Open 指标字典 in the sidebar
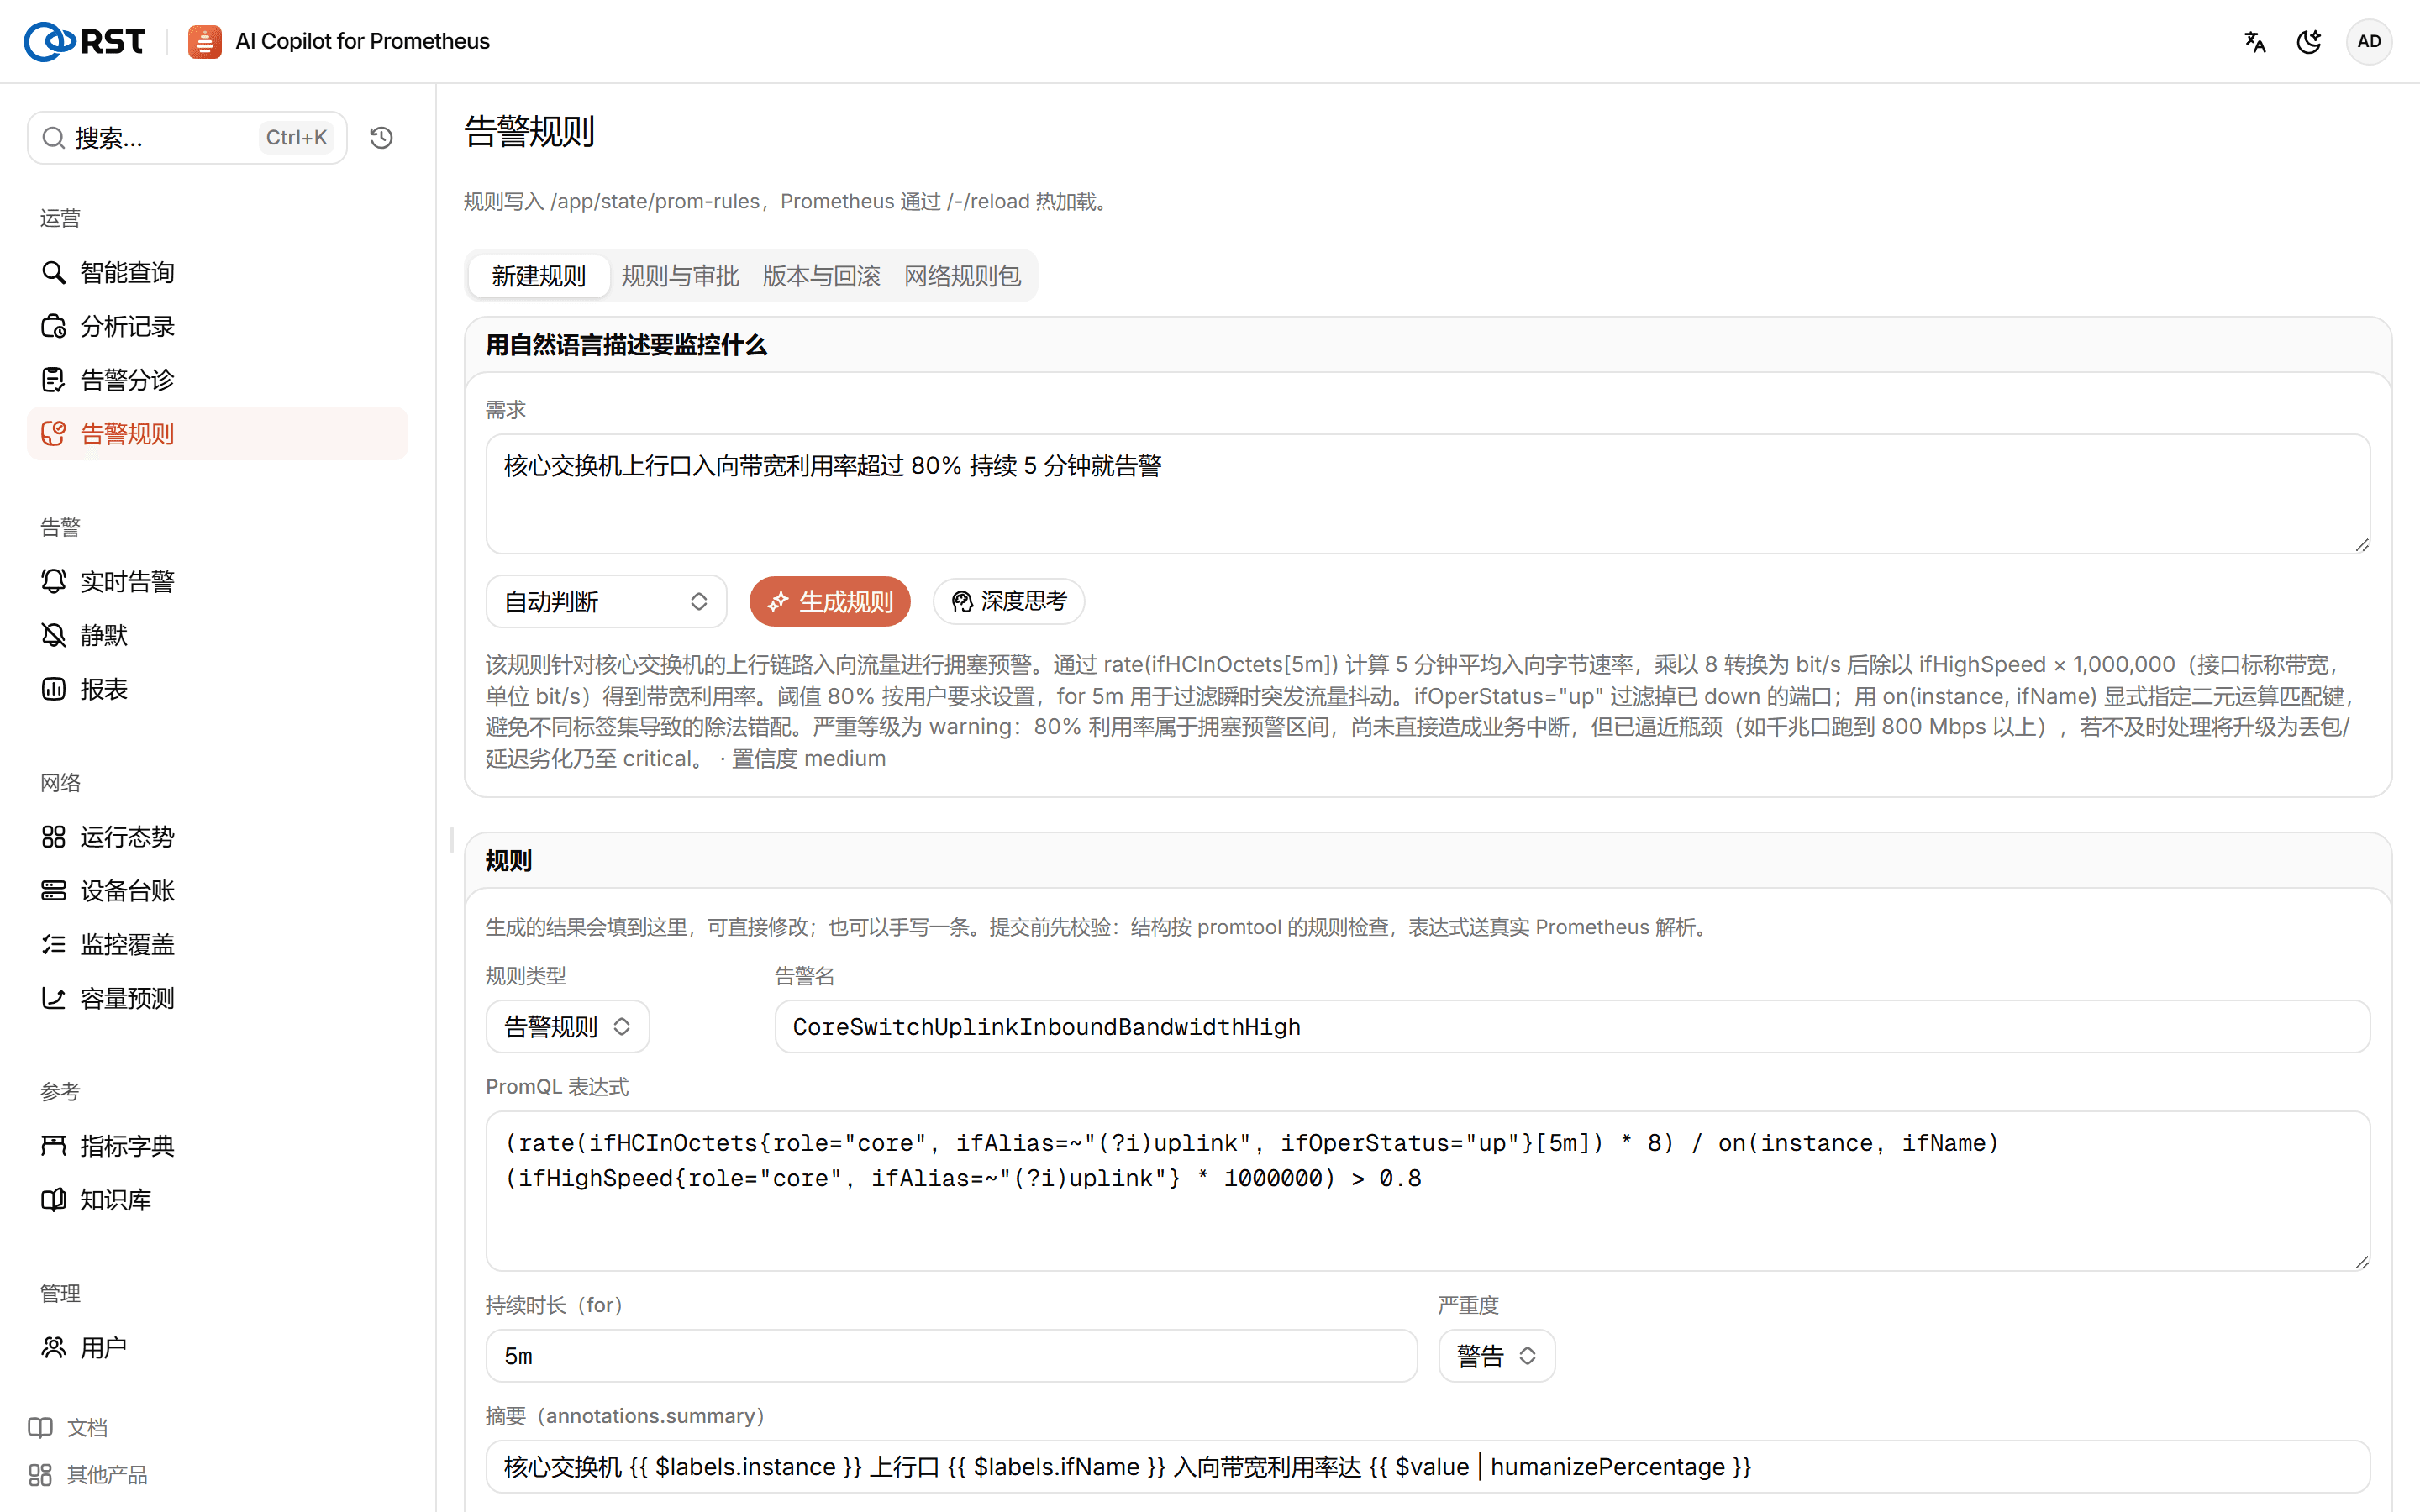Viewport: 2420px width, 1512px height. tap(217, 1145)
